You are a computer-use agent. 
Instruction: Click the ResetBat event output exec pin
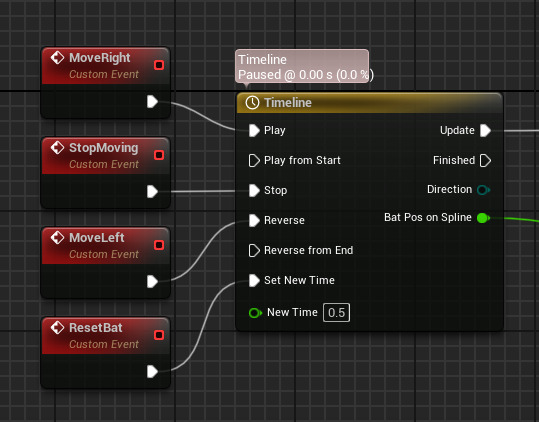tap(152, 371)
